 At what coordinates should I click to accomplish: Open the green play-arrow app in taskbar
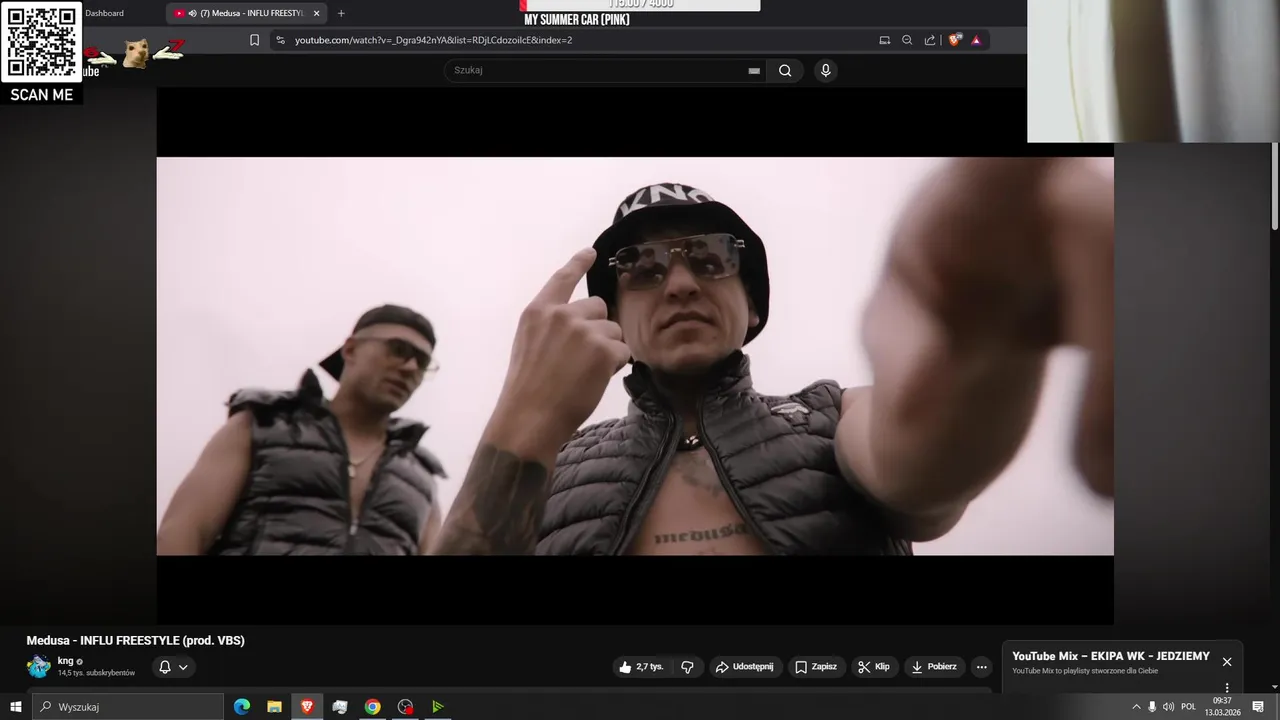tap(437, 707)
